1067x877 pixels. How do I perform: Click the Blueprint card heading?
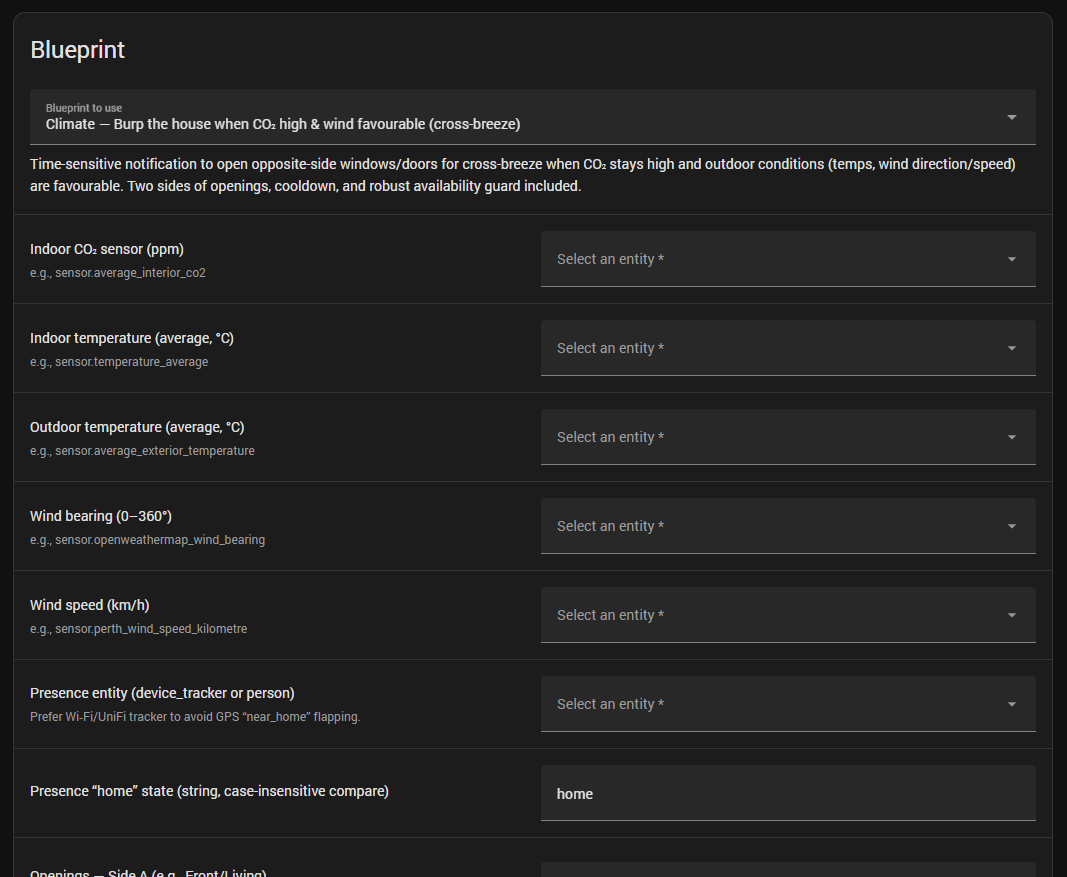click(x=78, y=50)
